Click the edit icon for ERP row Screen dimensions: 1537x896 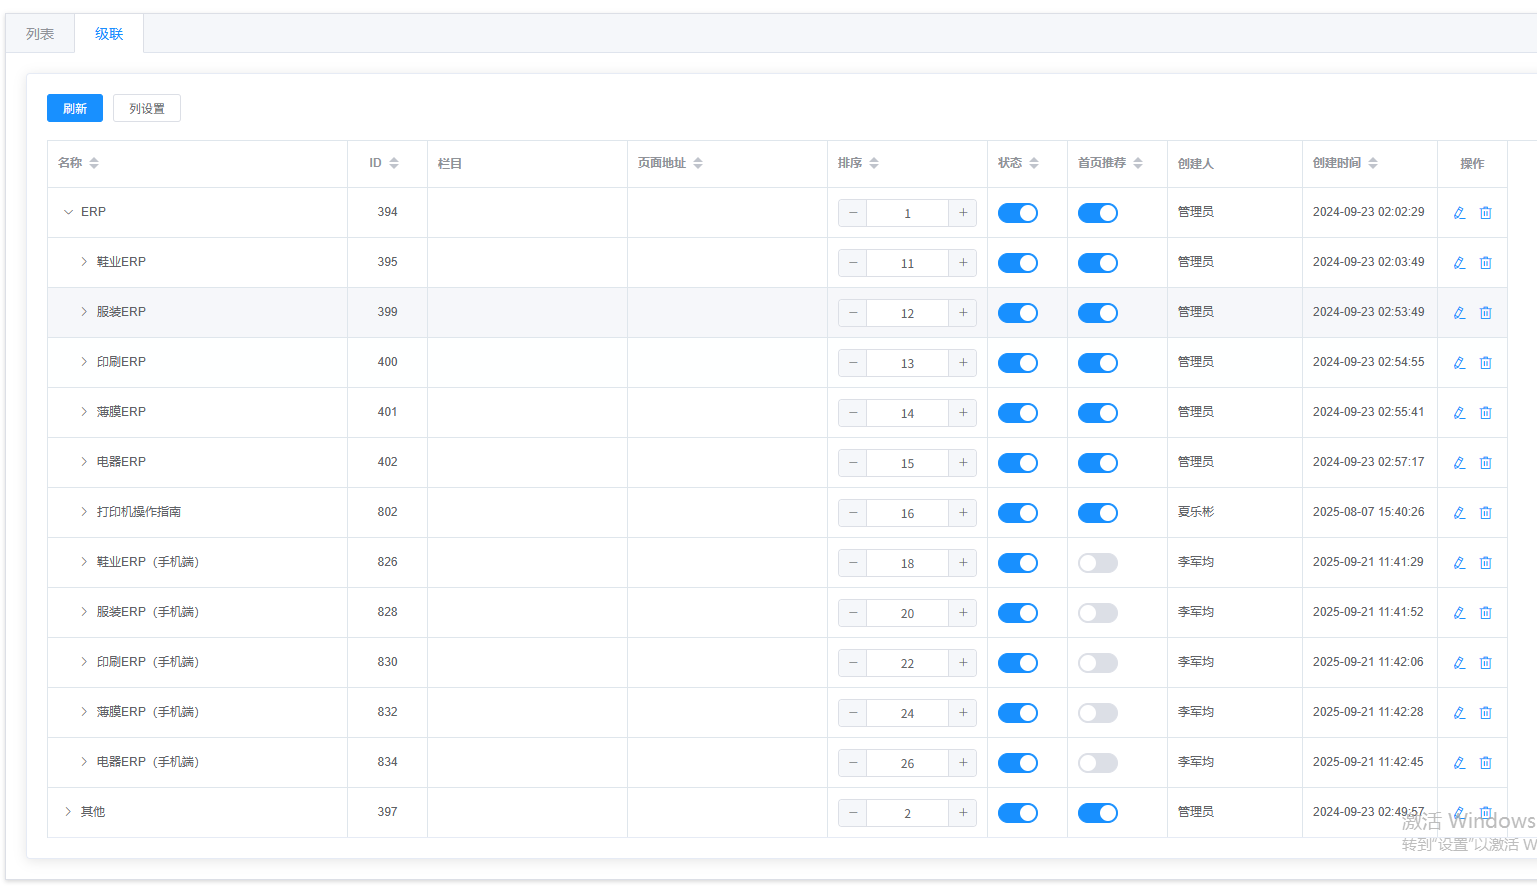tap(1459, 213)
